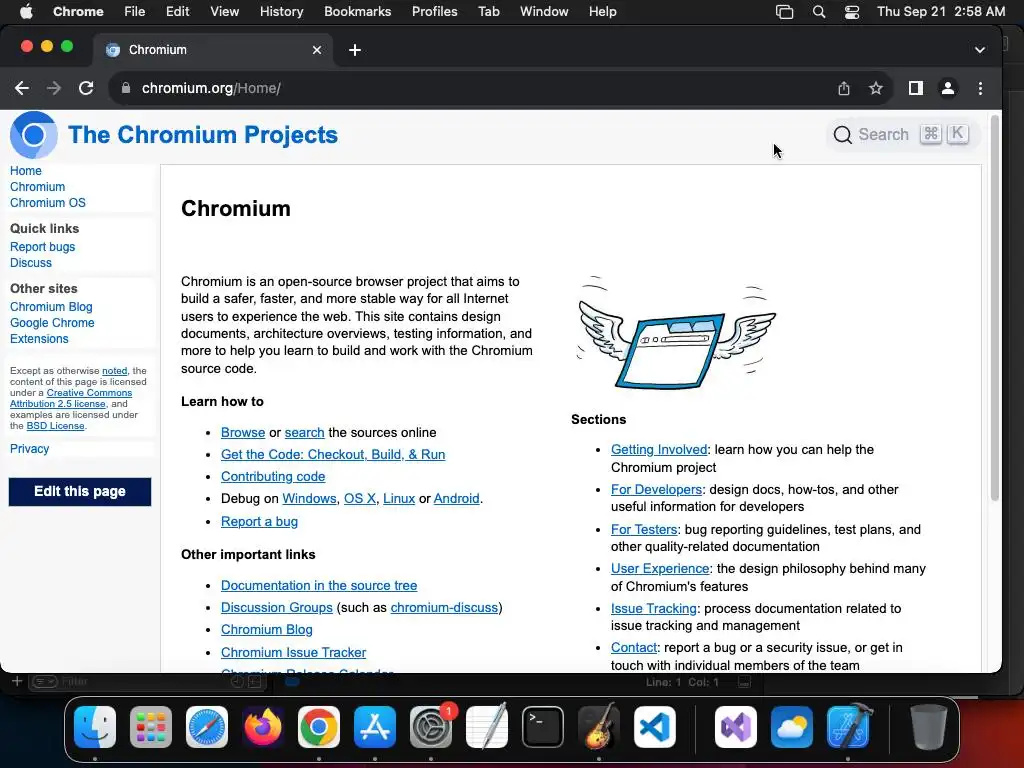Click the Edit this page button

pyautogui.click(x=80, y=492)
